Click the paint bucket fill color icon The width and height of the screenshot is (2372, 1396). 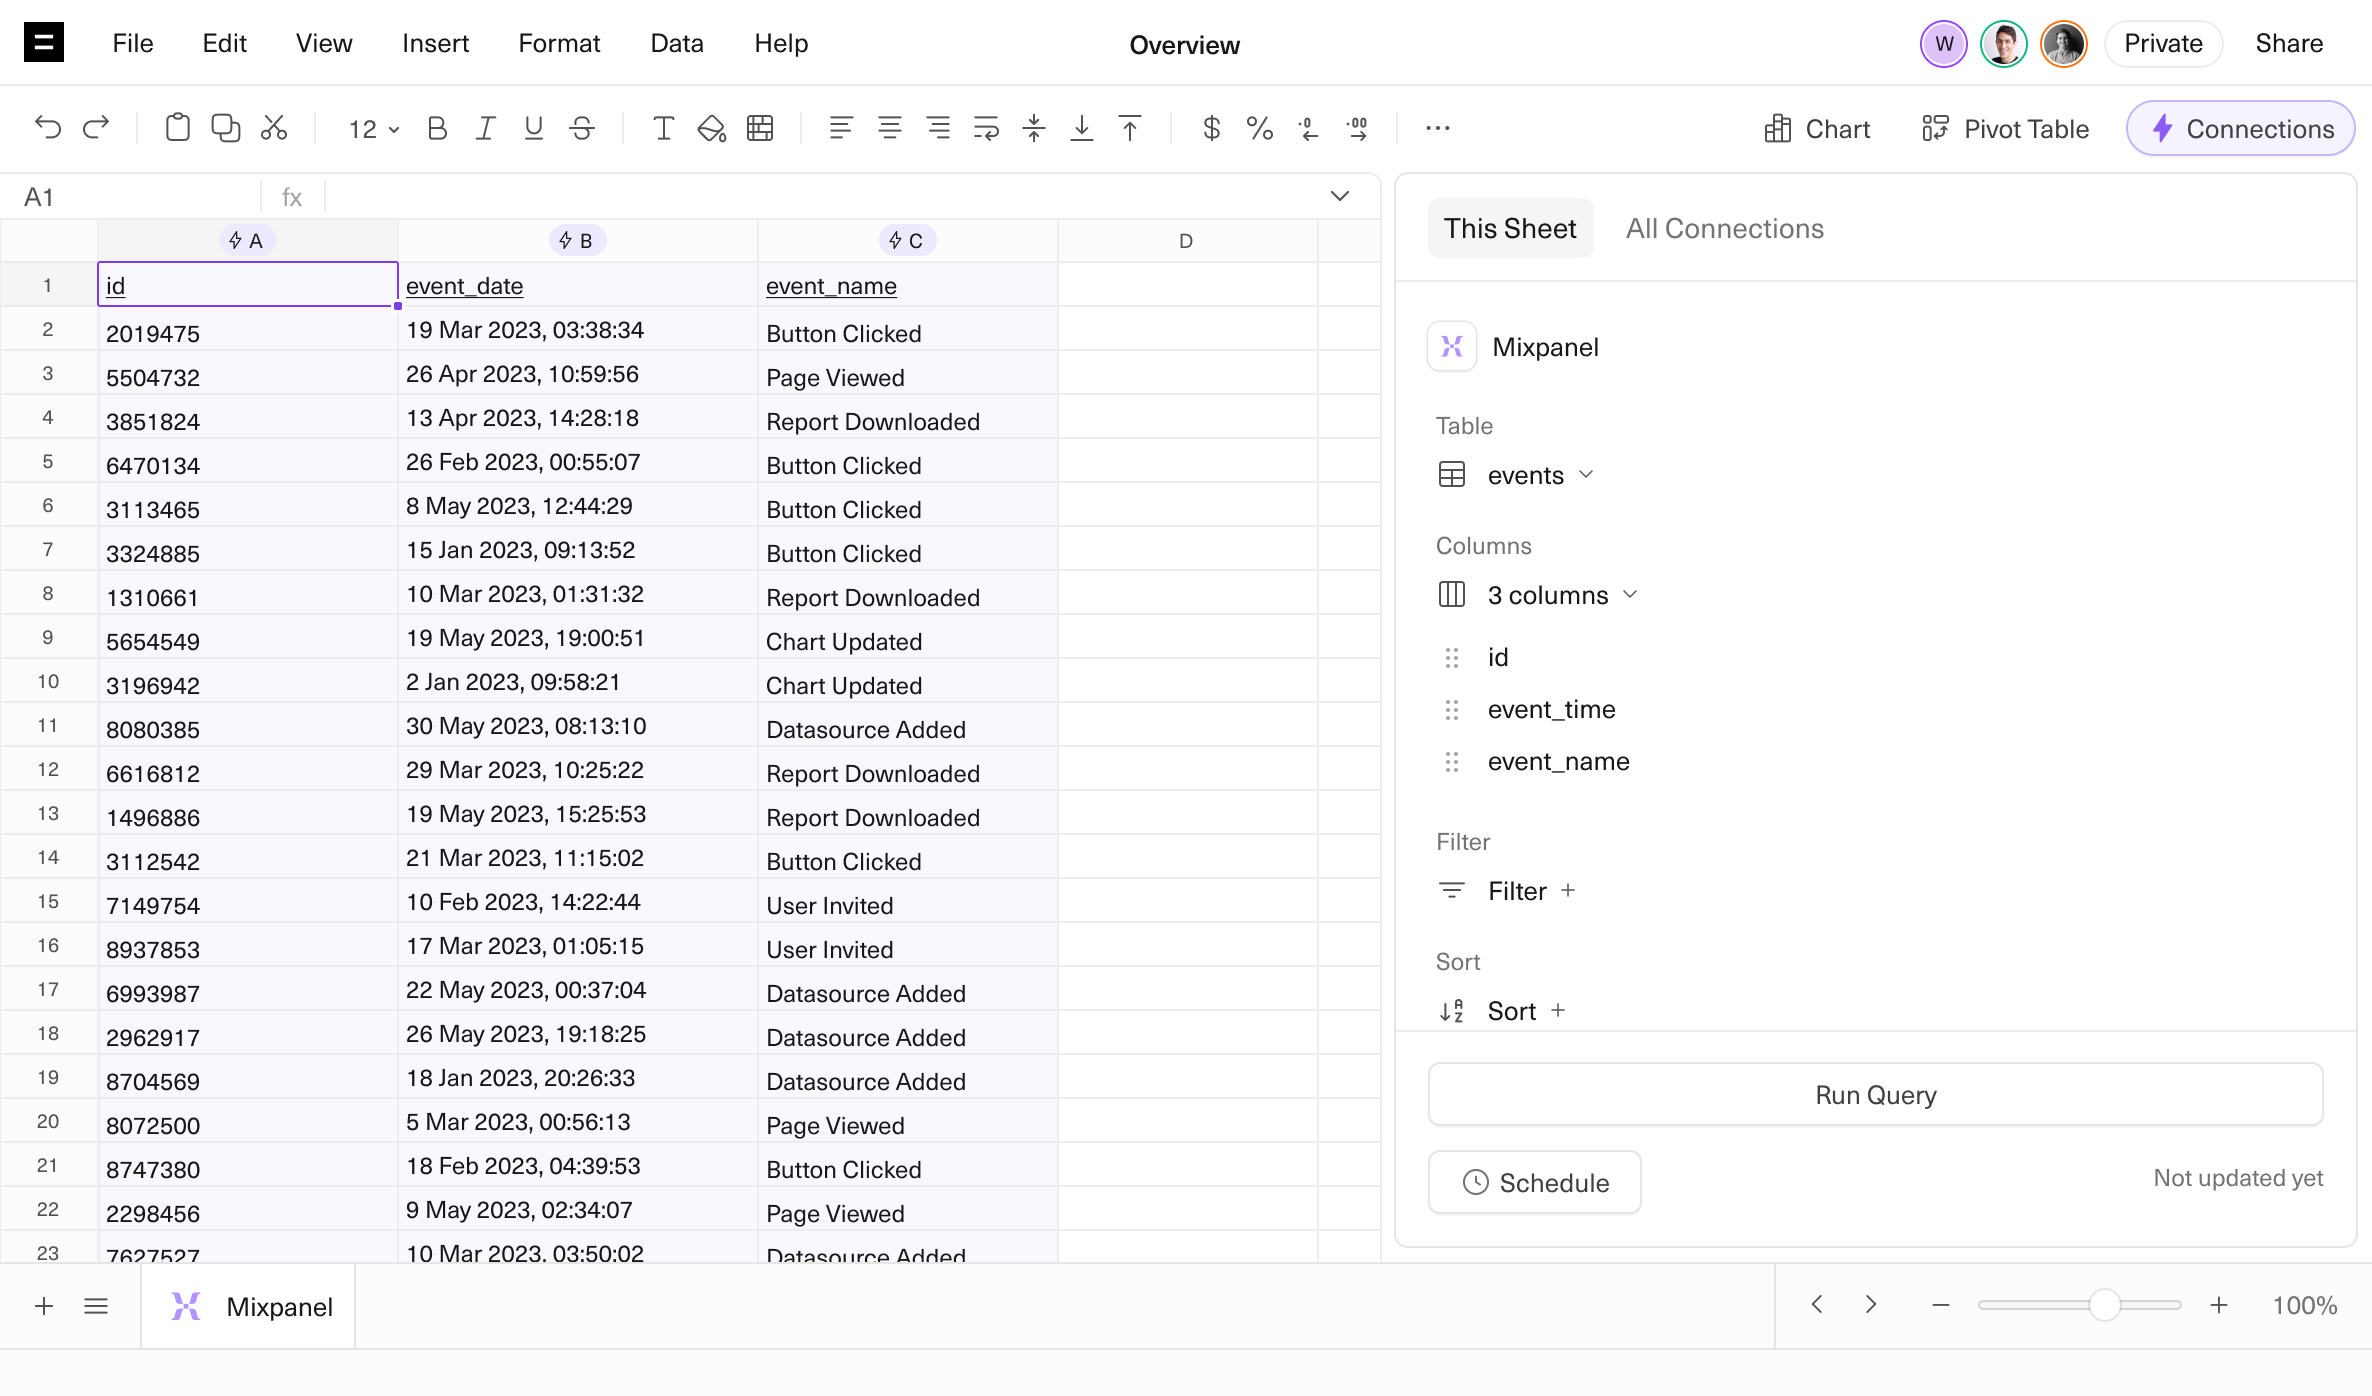[x=711, y=128]
